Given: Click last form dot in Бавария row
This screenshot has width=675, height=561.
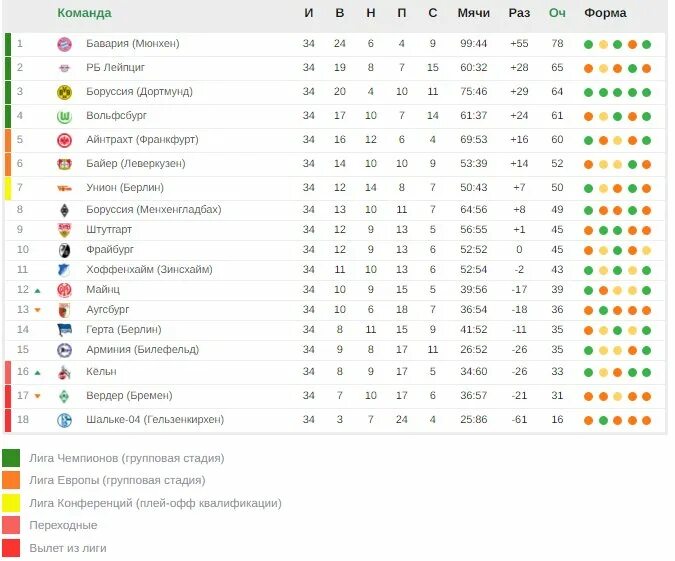Looking at the screenshot, I should point(647,44).
